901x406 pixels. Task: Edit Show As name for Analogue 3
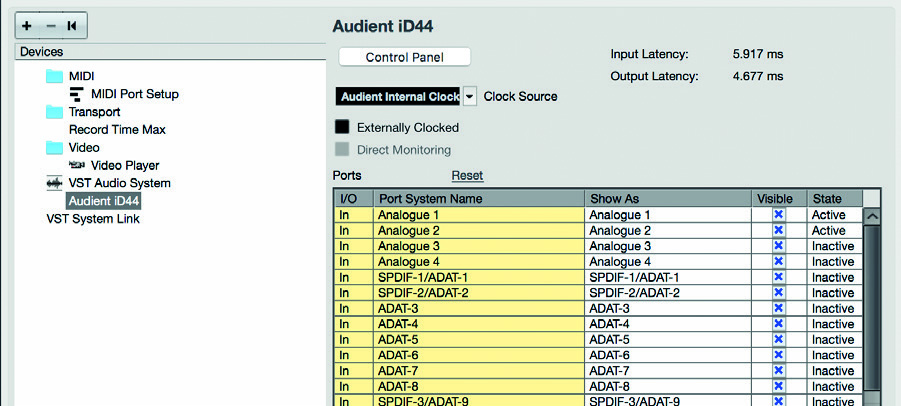point(668,246)
